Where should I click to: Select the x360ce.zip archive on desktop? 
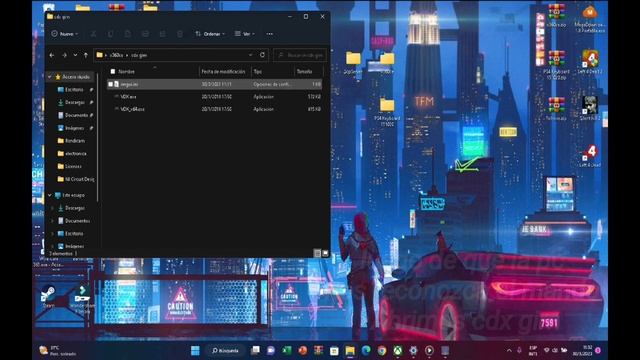coord(556,16)
